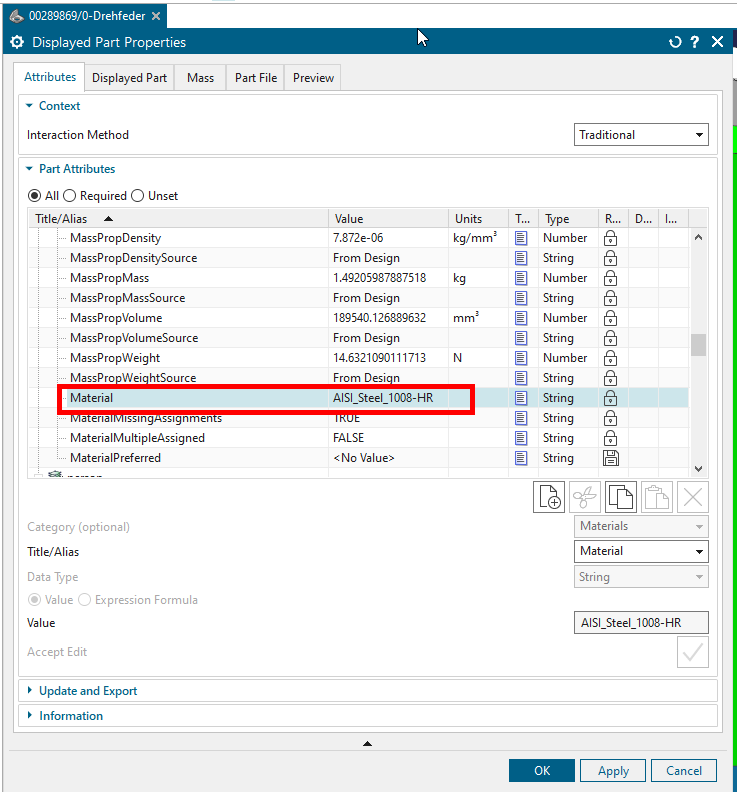The height and width of the screenshot is (792, 737).
Task: Select the MaterialMultipleAssigned row
Action: click(359, 438)
